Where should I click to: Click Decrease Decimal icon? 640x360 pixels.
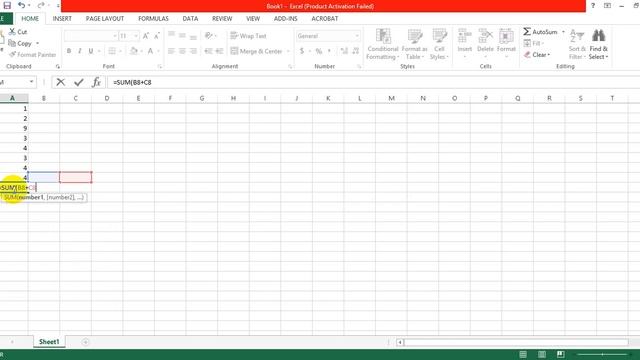coord(356,51)
